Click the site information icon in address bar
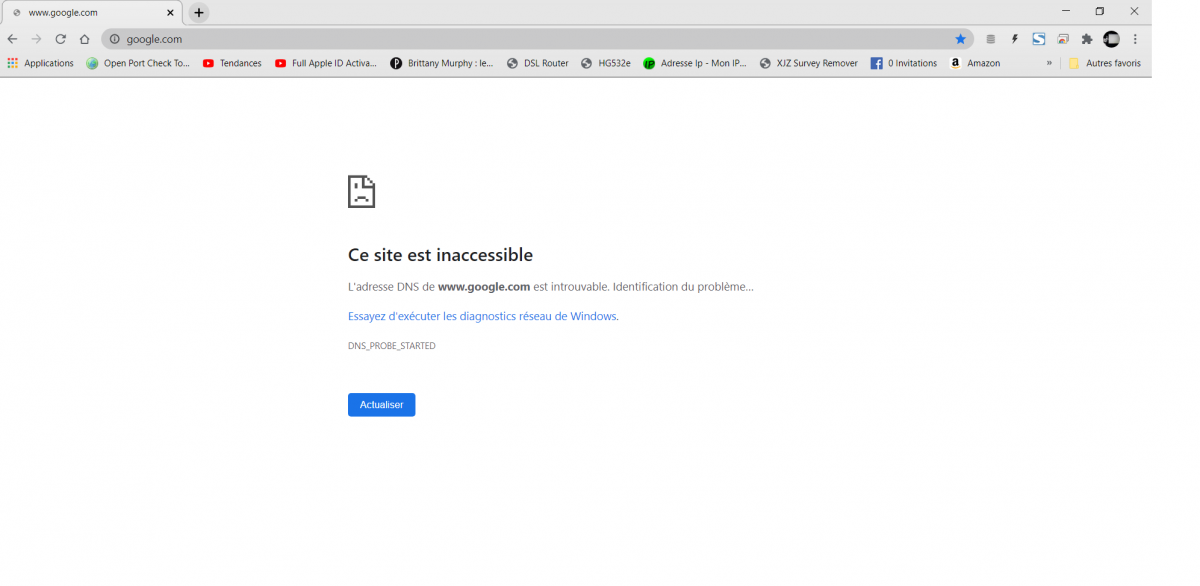 pyautogui.click(x=115, y=39)
